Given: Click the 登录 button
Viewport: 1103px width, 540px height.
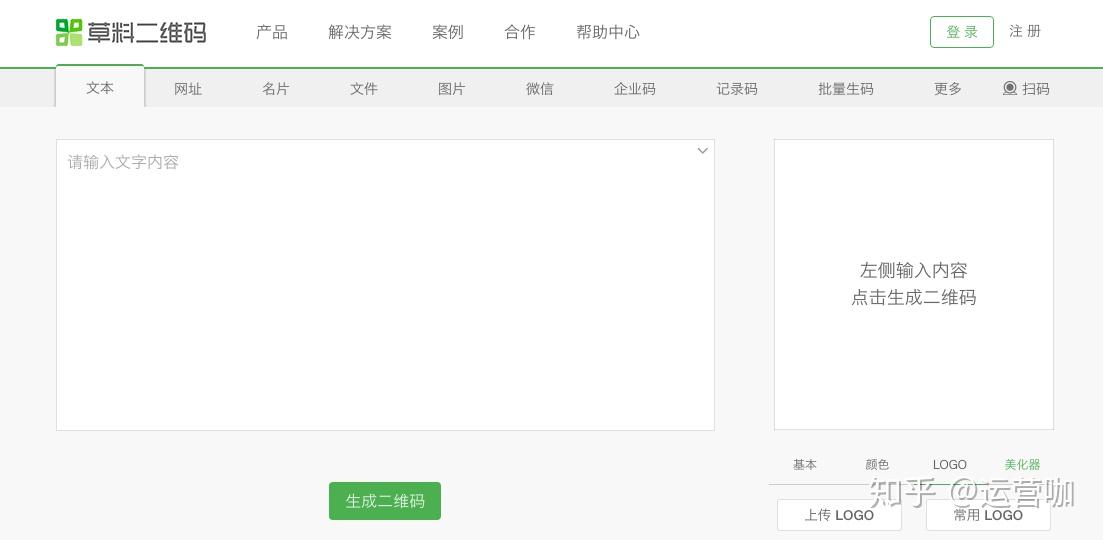Looking at the screenshot, I should click(x=962, y=32).
